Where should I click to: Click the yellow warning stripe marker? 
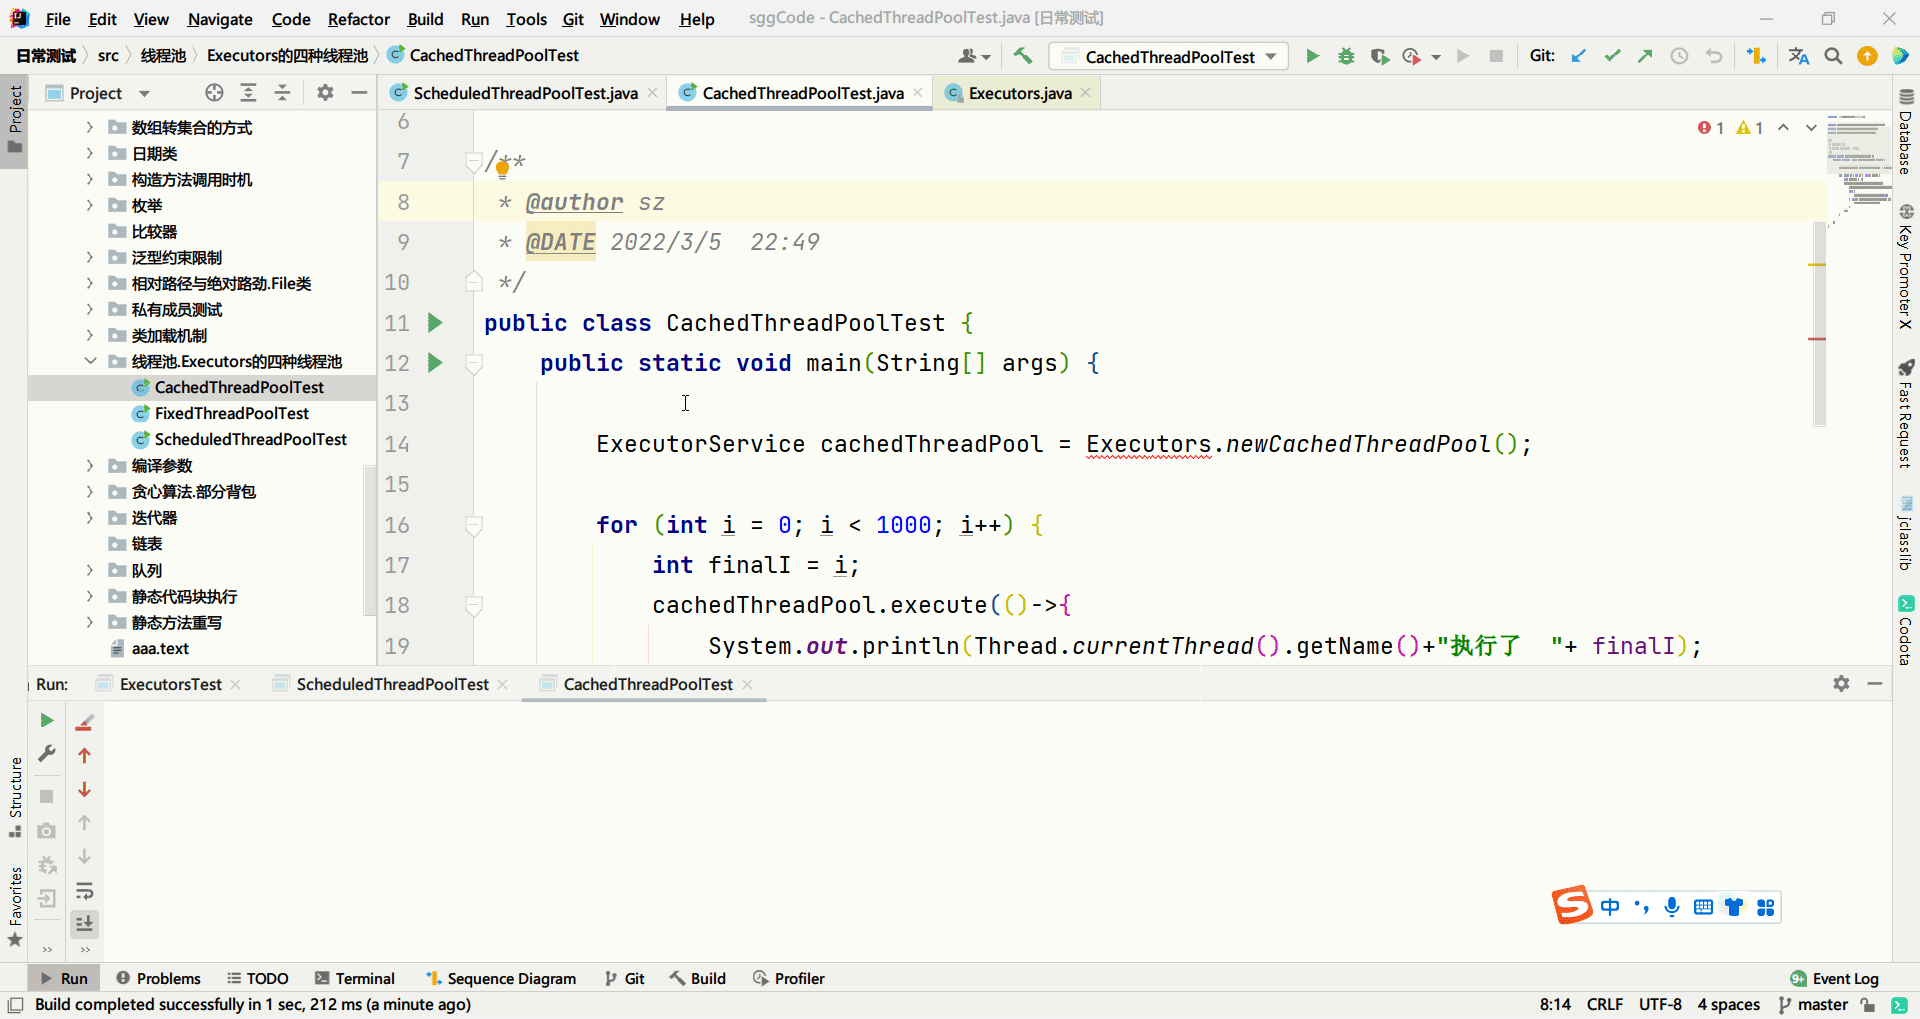click(x=1817, y=265)
